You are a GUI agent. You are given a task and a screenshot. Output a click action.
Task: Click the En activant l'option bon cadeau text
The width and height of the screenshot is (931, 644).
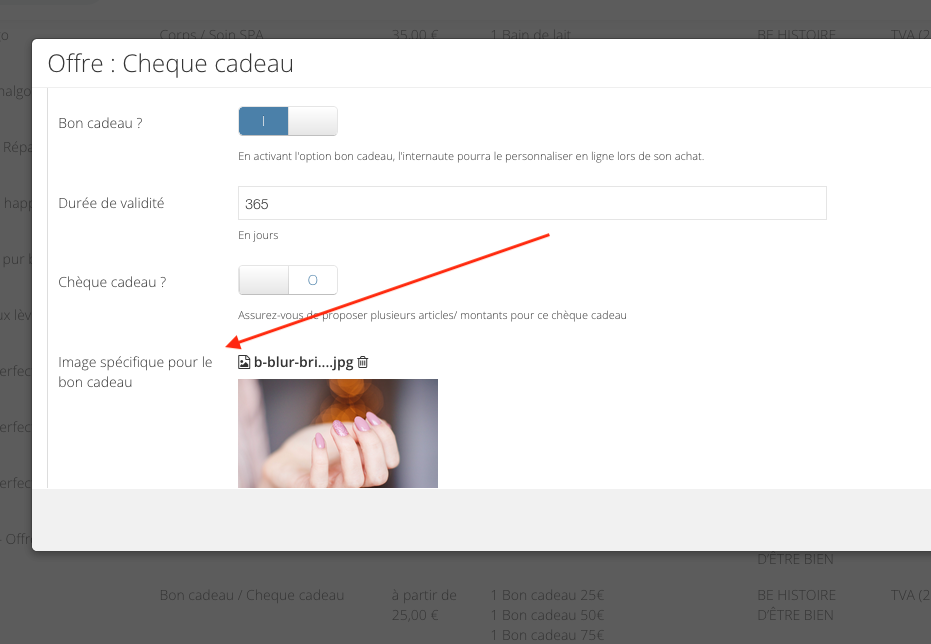[x=471, y=156]
